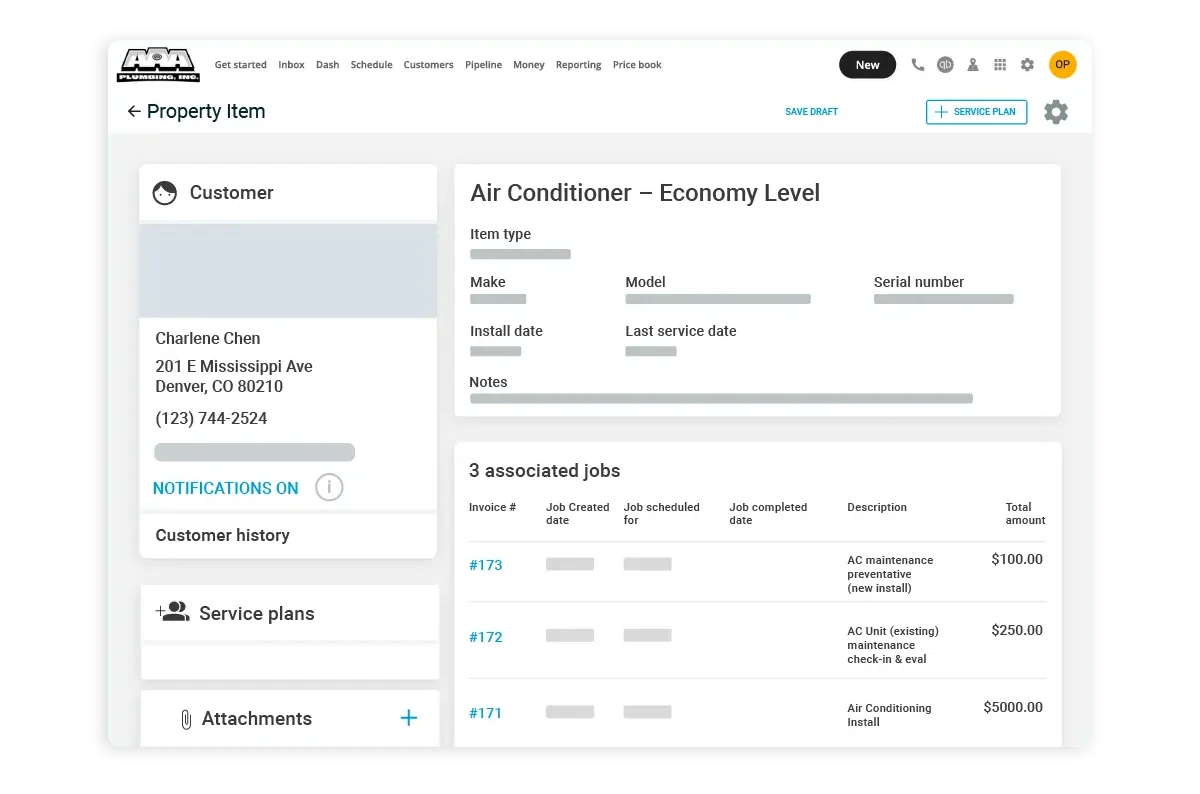Viewport: 1200px width, 794px height.
Task: Open invoice #173 link
Action: click(x=486, y=565)
